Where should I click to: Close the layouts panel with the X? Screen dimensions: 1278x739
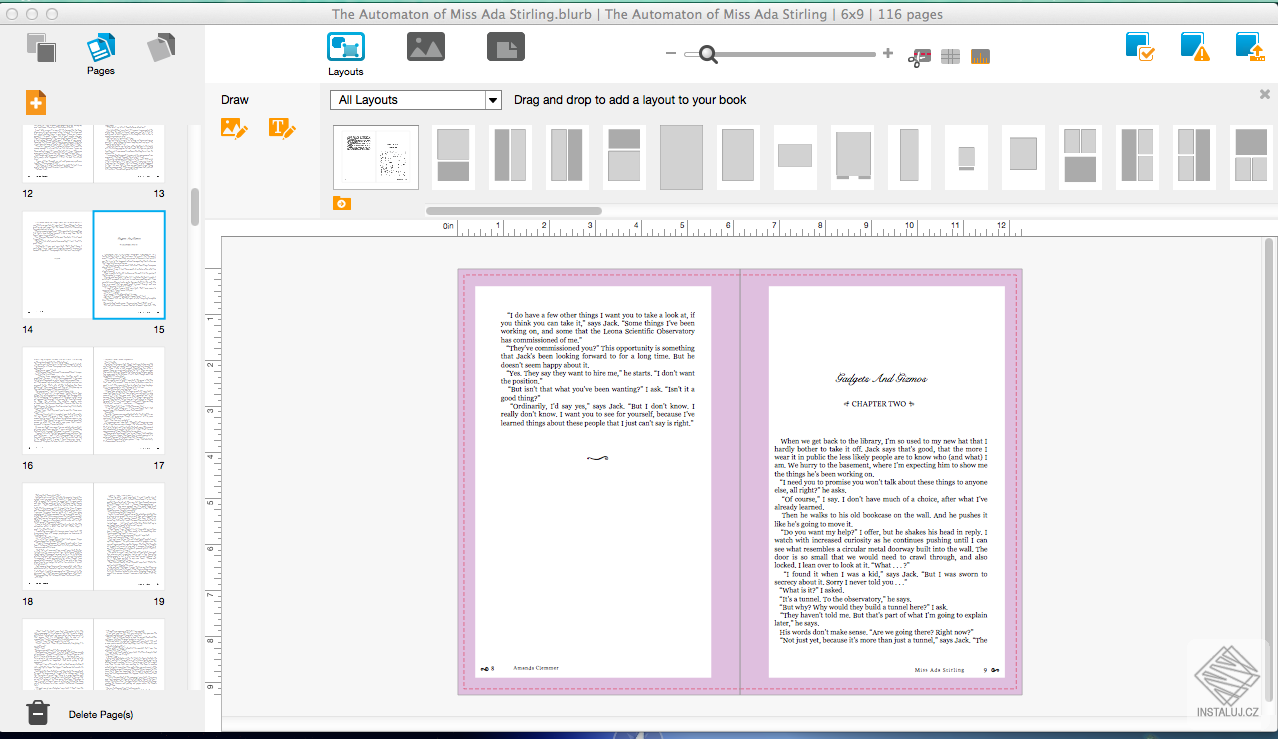(x=1265, y=94)
